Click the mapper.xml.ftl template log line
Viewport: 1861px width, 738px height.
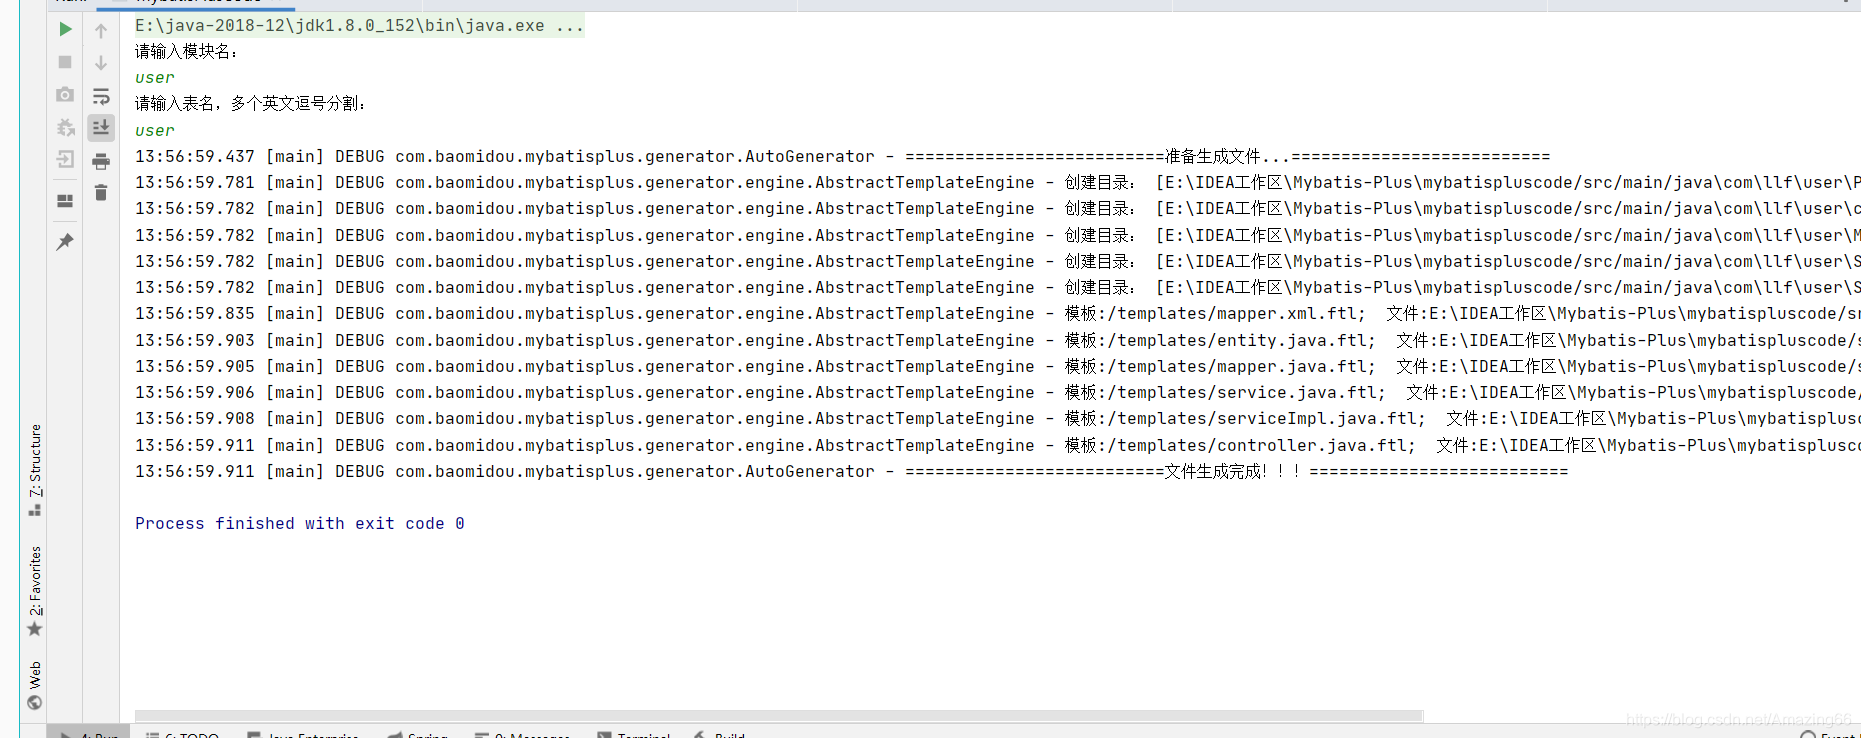(x=998, y=313)
